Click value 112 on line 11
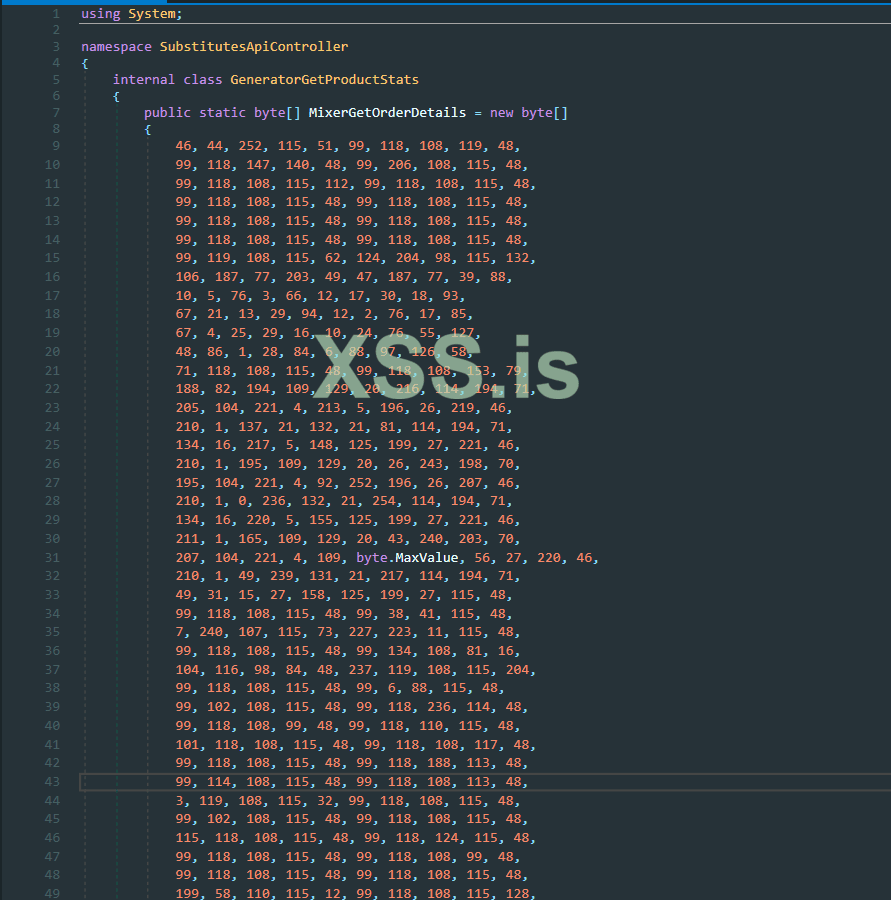This screenshot has width=891, height=900. [336, 184]
